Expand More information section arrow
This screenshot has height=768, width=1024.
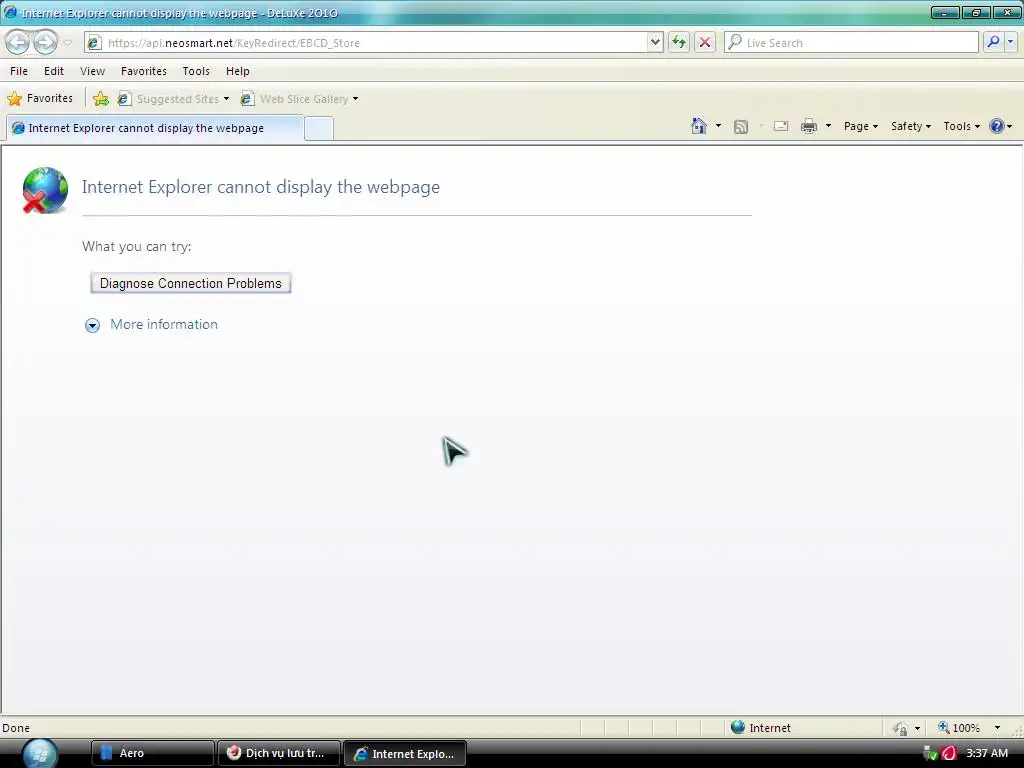(93, 325)
